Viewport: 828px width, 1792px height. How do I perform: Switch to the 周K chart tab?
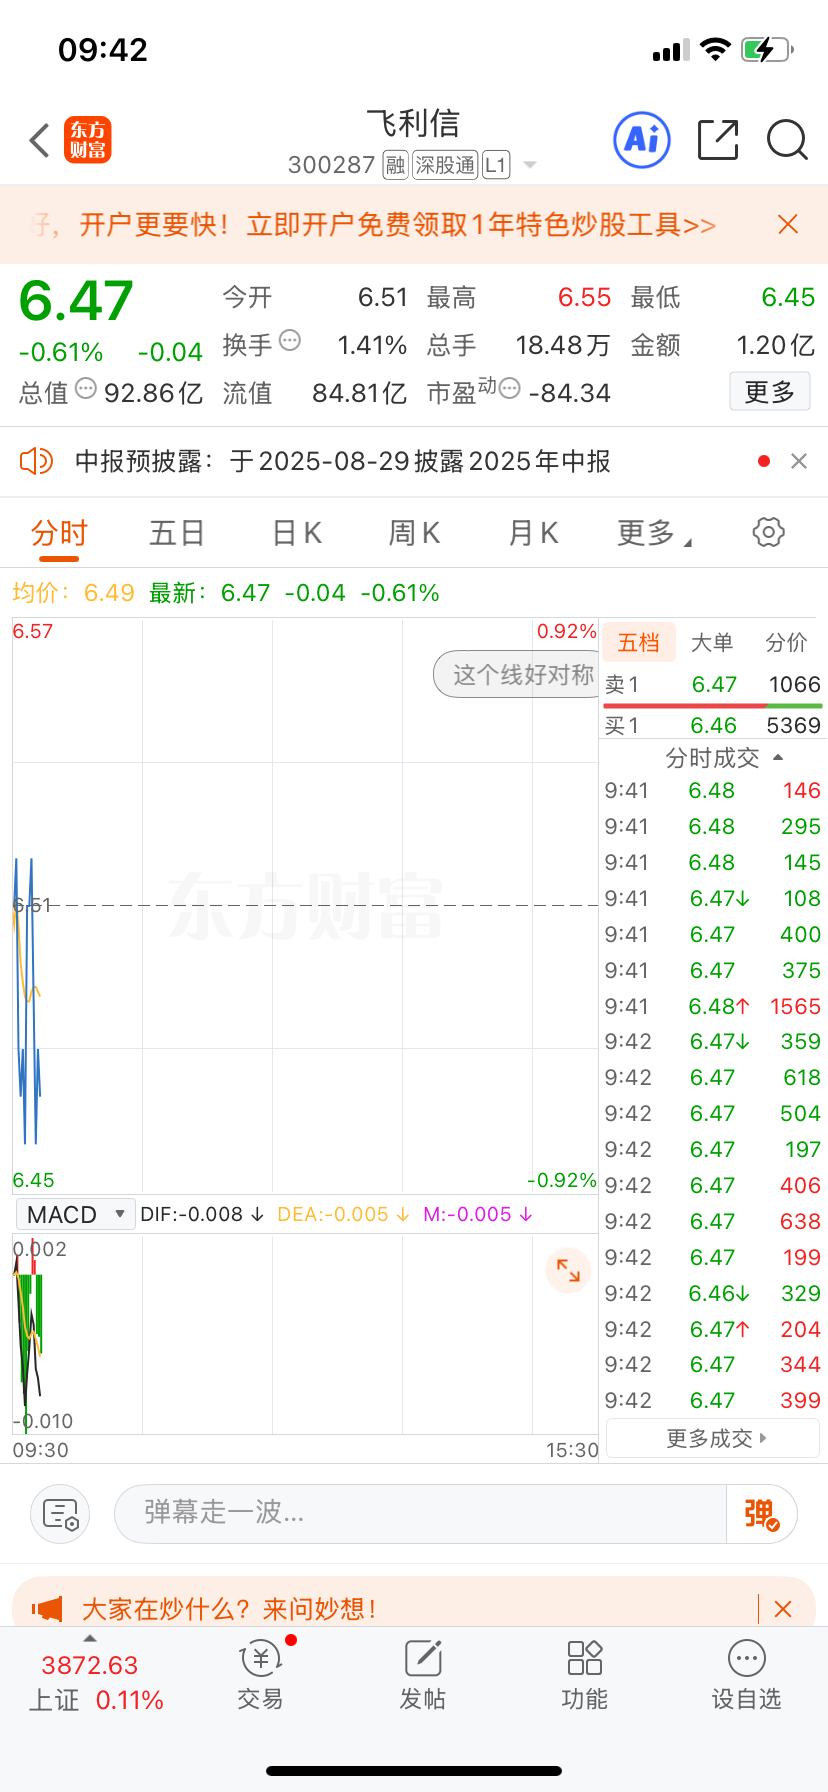click(414, 533)
